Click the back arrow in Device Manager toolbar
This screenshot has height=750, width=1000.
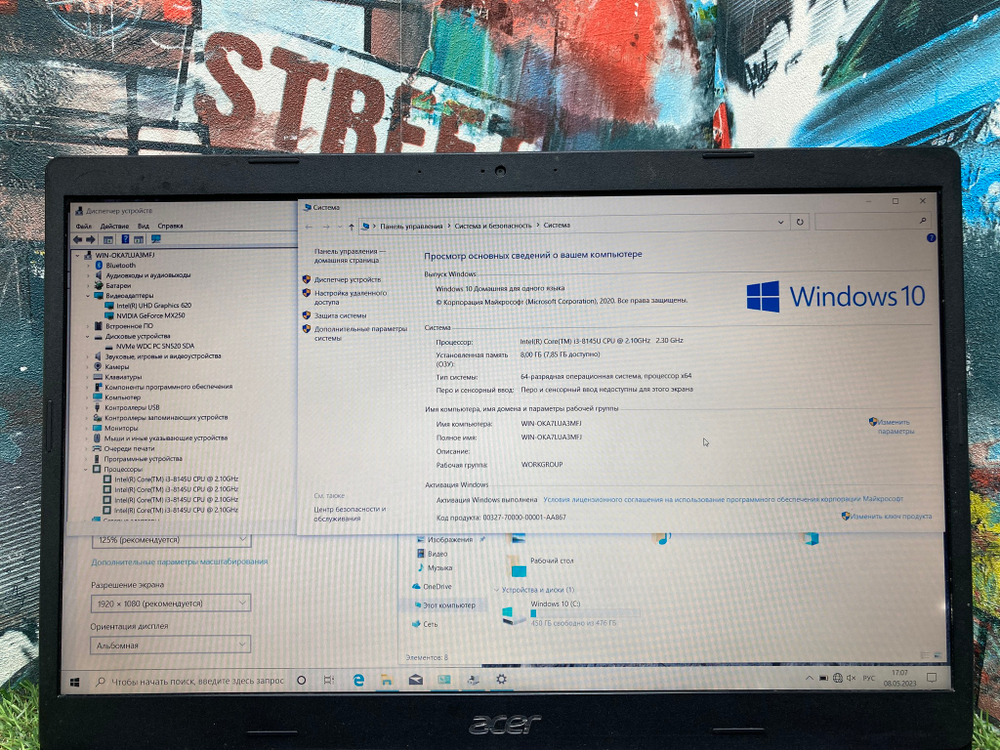[79, 240]
